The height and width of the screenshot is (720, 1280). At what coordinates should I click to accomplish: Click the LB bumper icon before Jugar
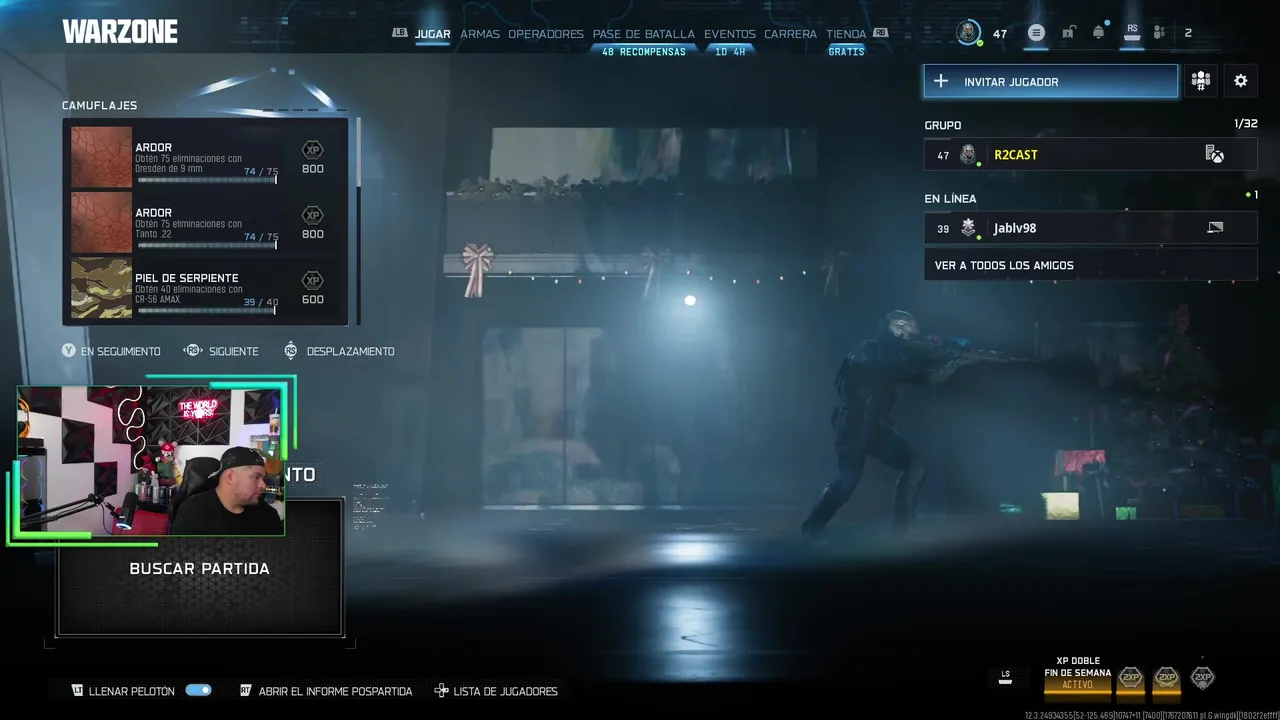click(400, 33)
